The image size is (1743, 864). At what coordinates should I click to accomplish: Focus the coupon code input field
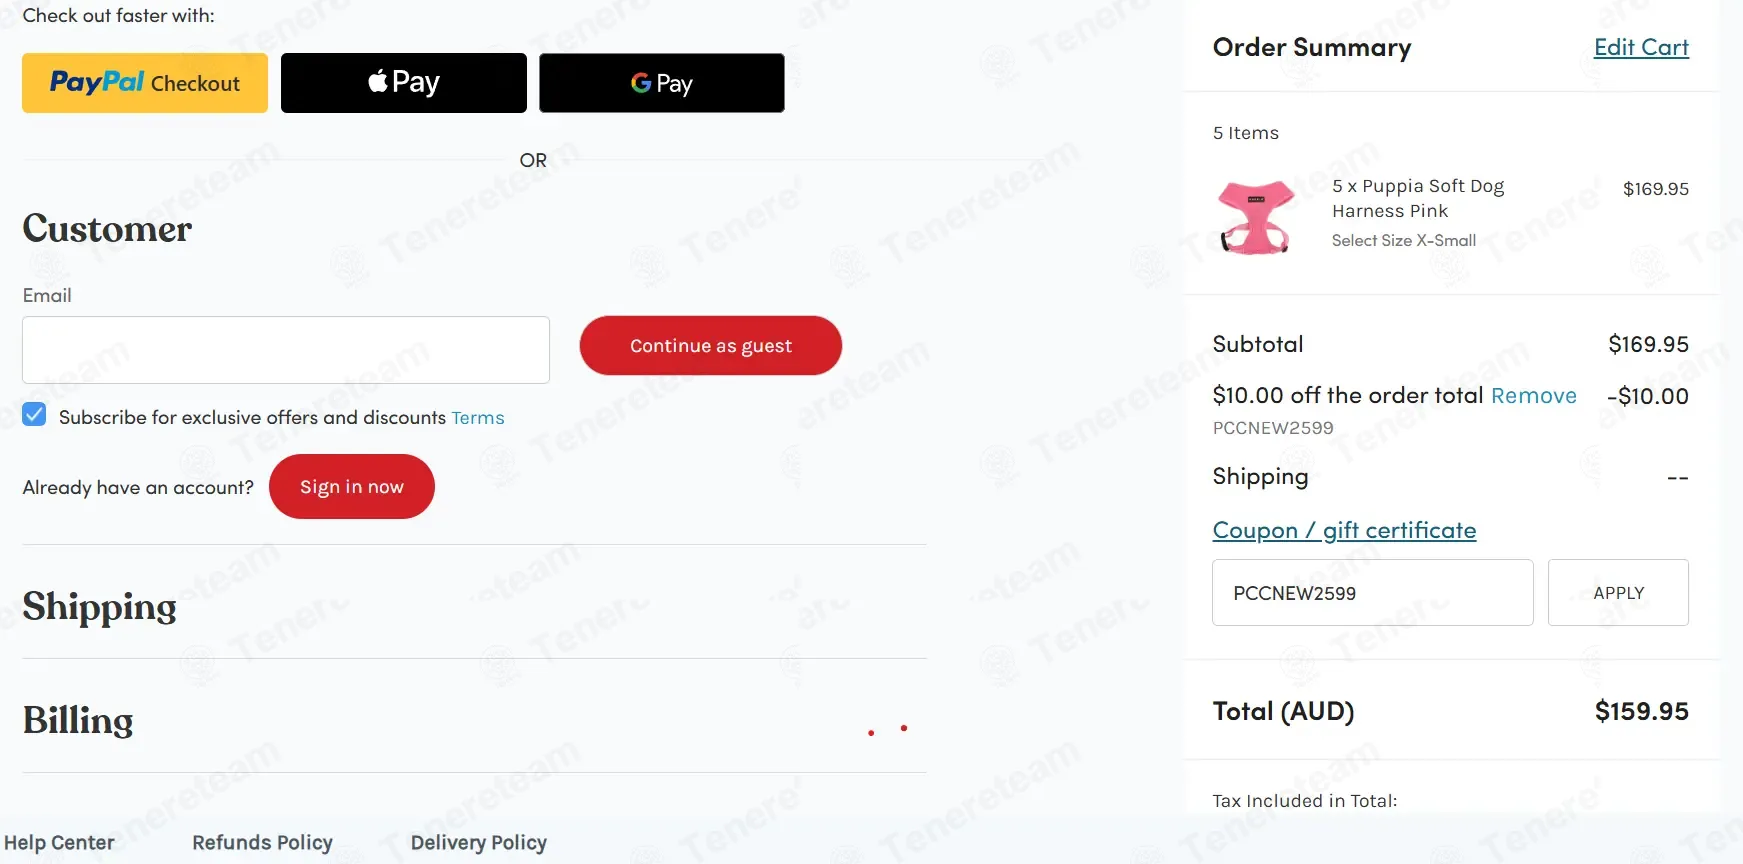pyautogui.click(x=1372, y=593)
